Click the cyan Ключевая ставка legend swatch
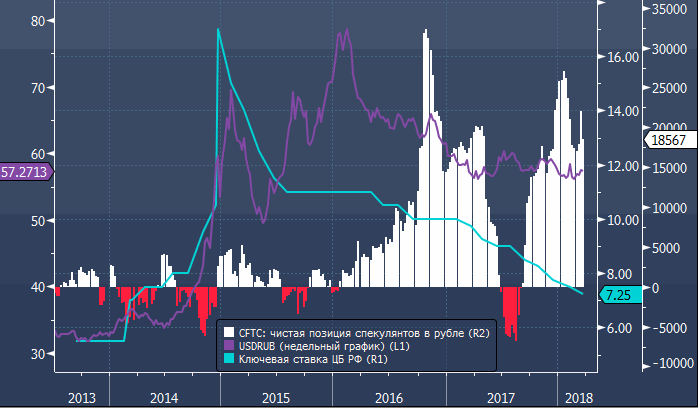 coord(230,358)
